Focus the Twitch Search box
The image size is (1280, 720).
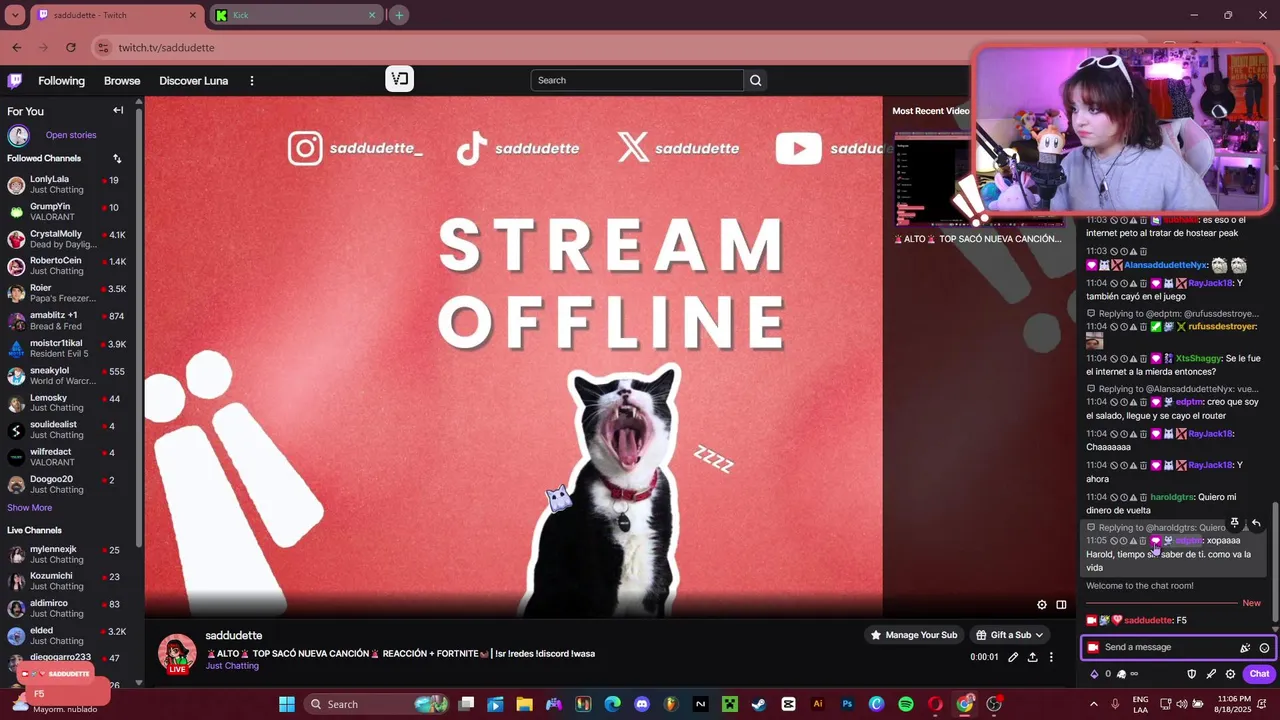click(x=638, y=80)
